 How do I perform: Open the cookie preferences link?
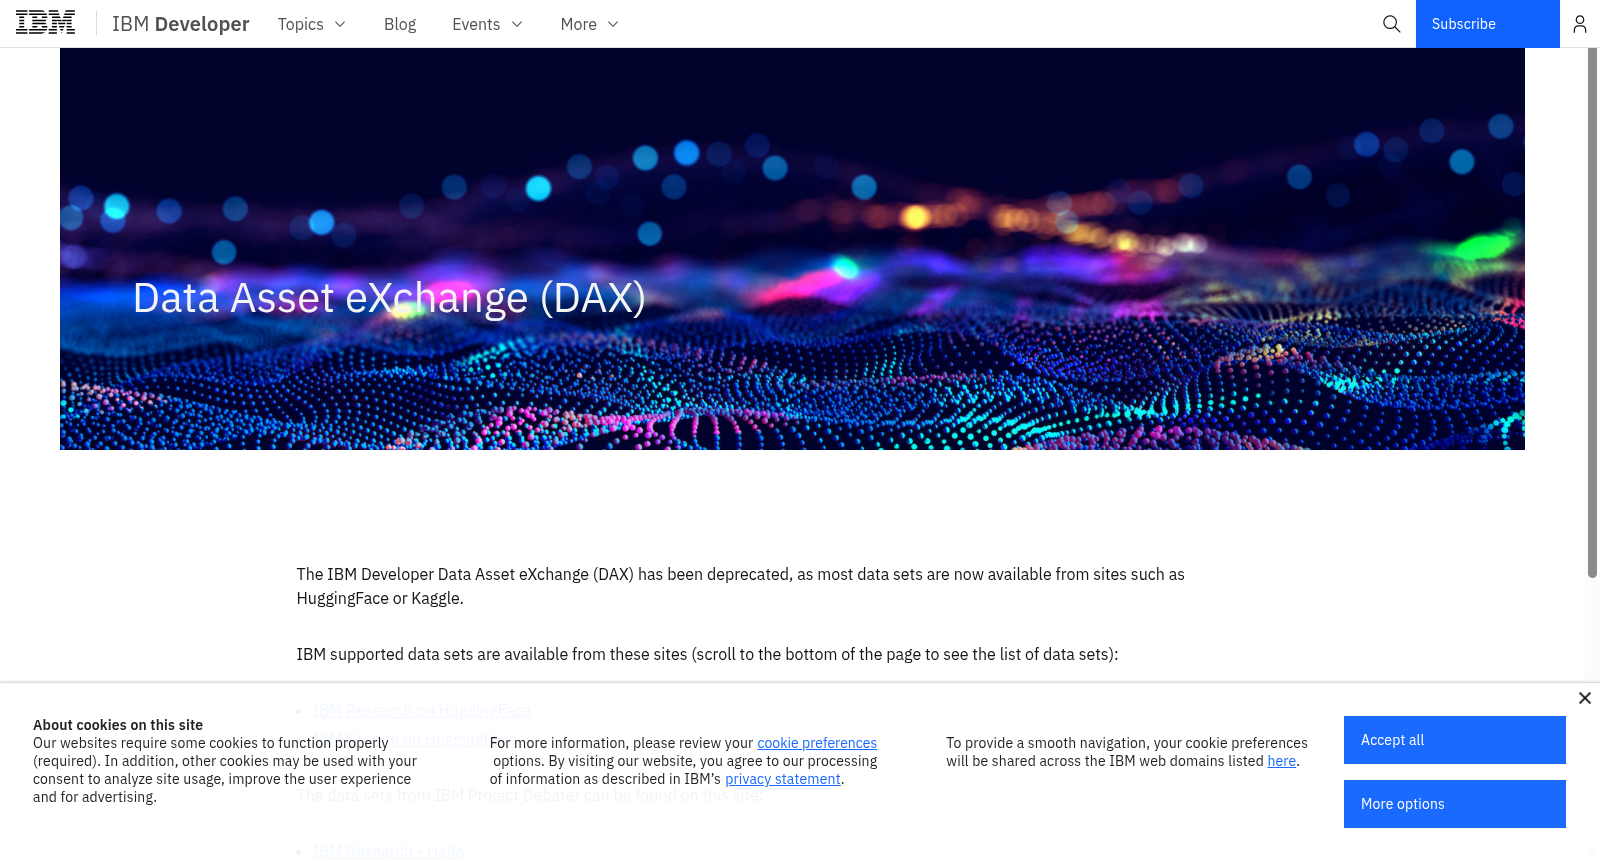pyautogui.click(x=817, y=743)
